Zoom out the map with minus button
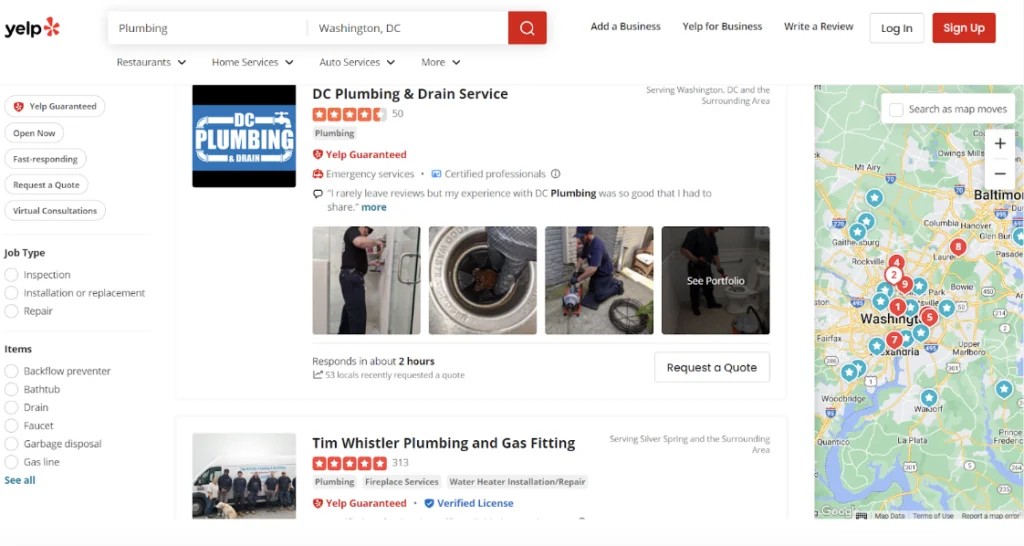Viewport: 1024px width, 546px height. (x=1000, y=174)
